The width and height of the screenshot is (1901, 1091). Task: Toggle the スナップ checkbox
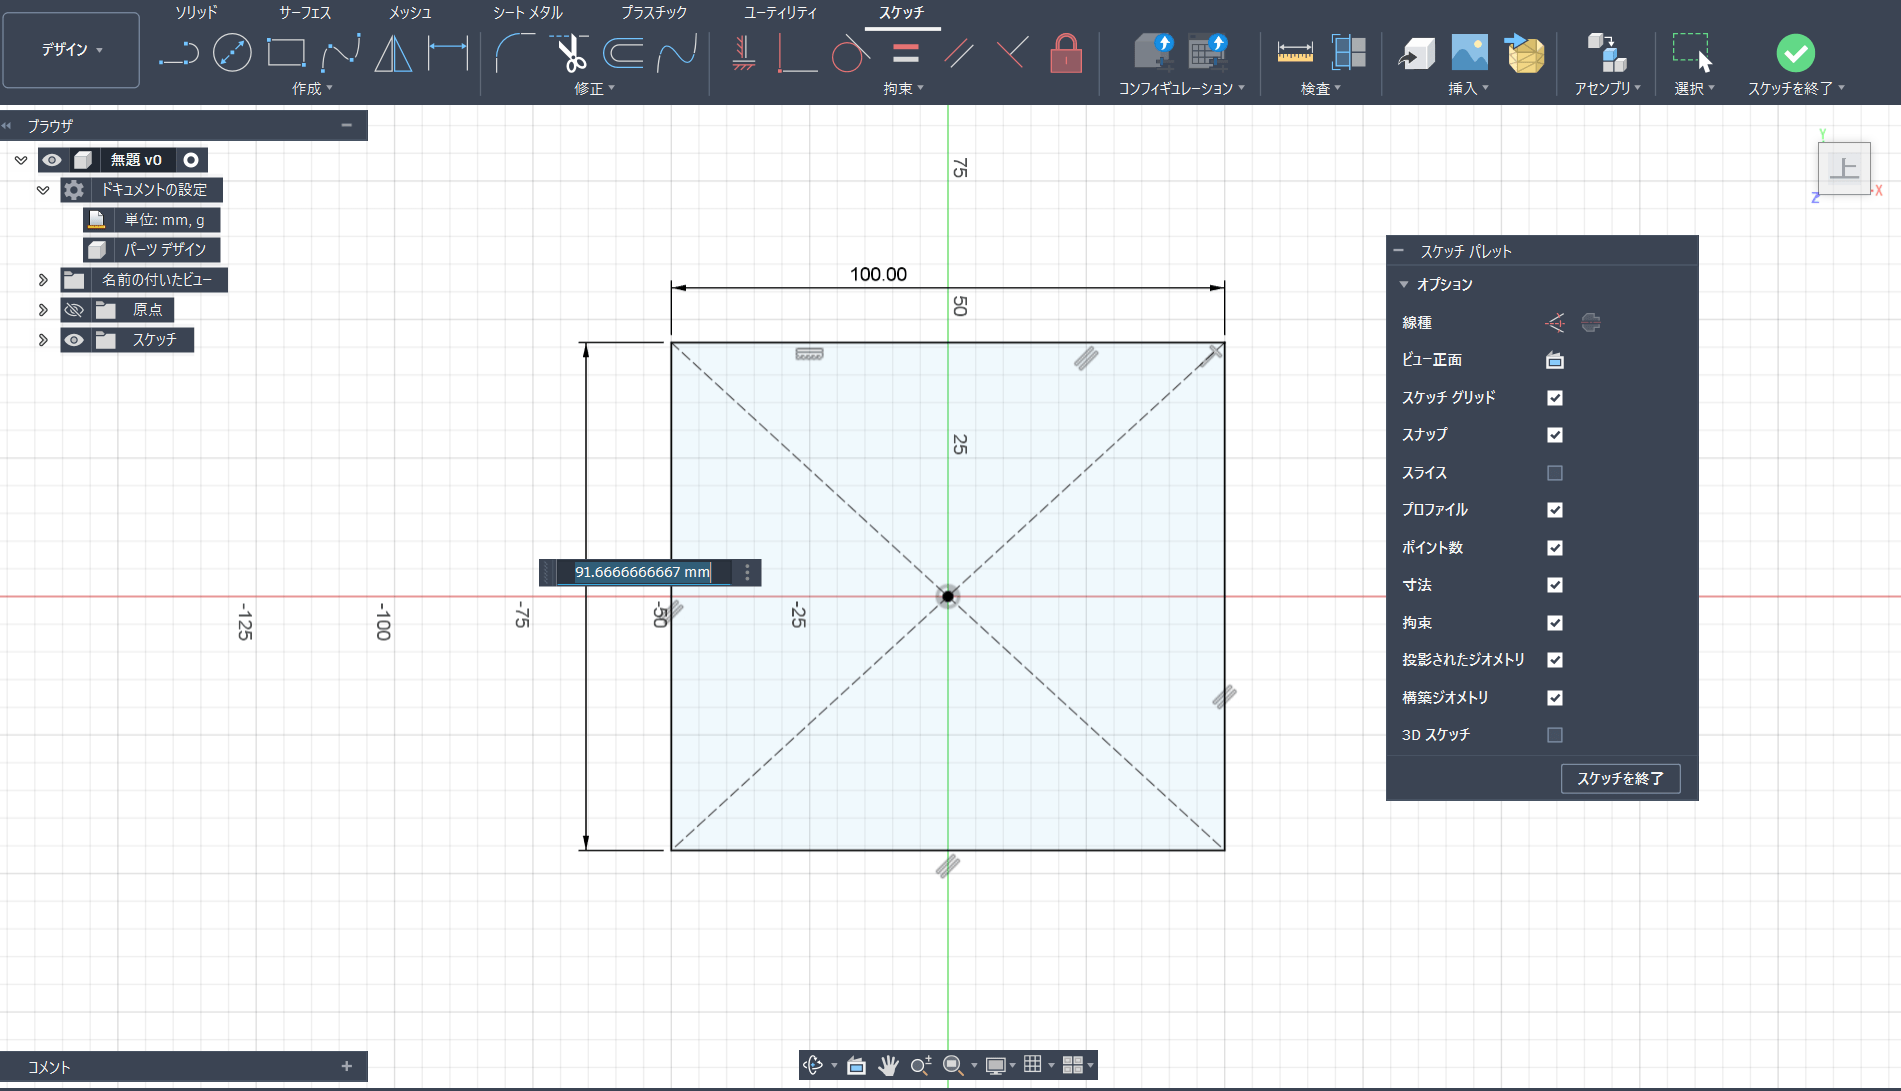point(1555,435)
